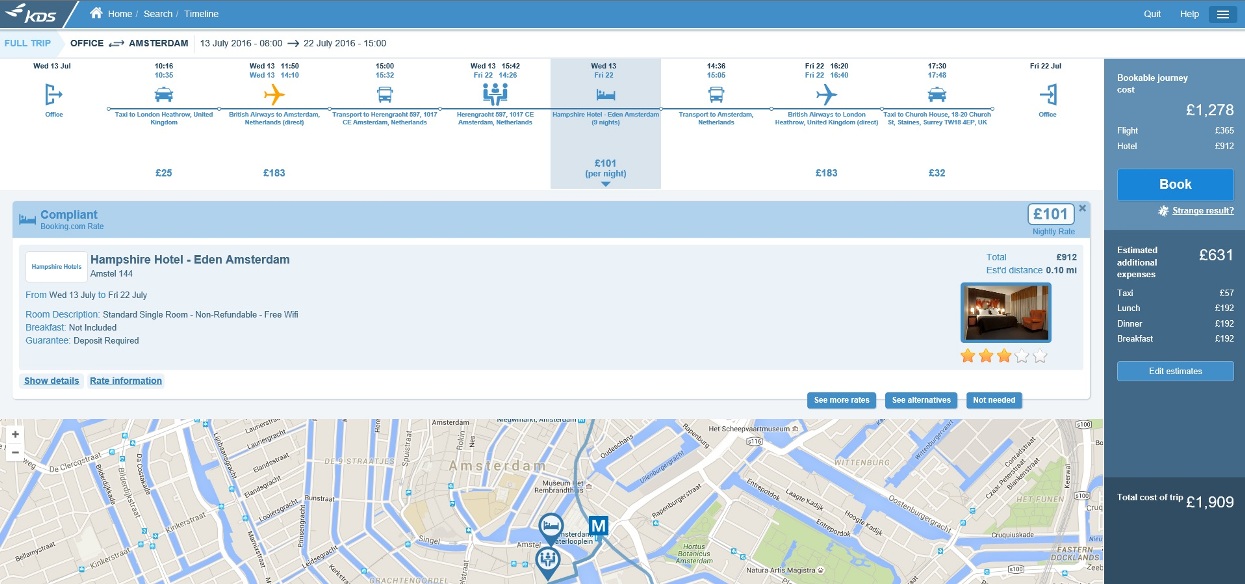Zoom in on the map

tap(15, 435)
